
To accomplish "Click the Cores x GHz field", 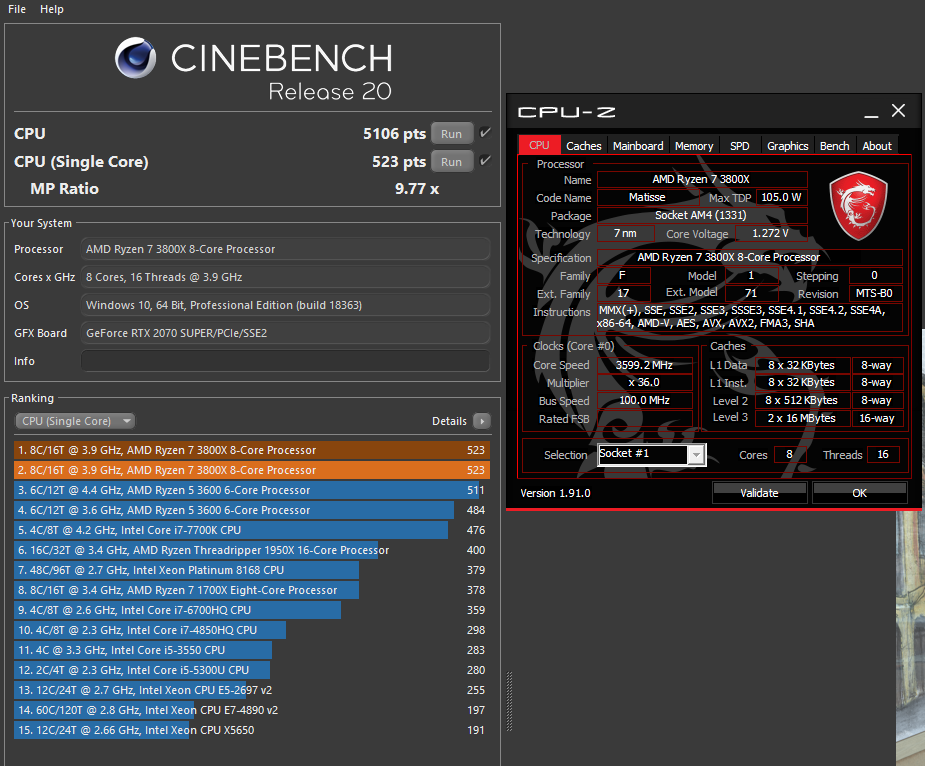I will pos(286,277).
